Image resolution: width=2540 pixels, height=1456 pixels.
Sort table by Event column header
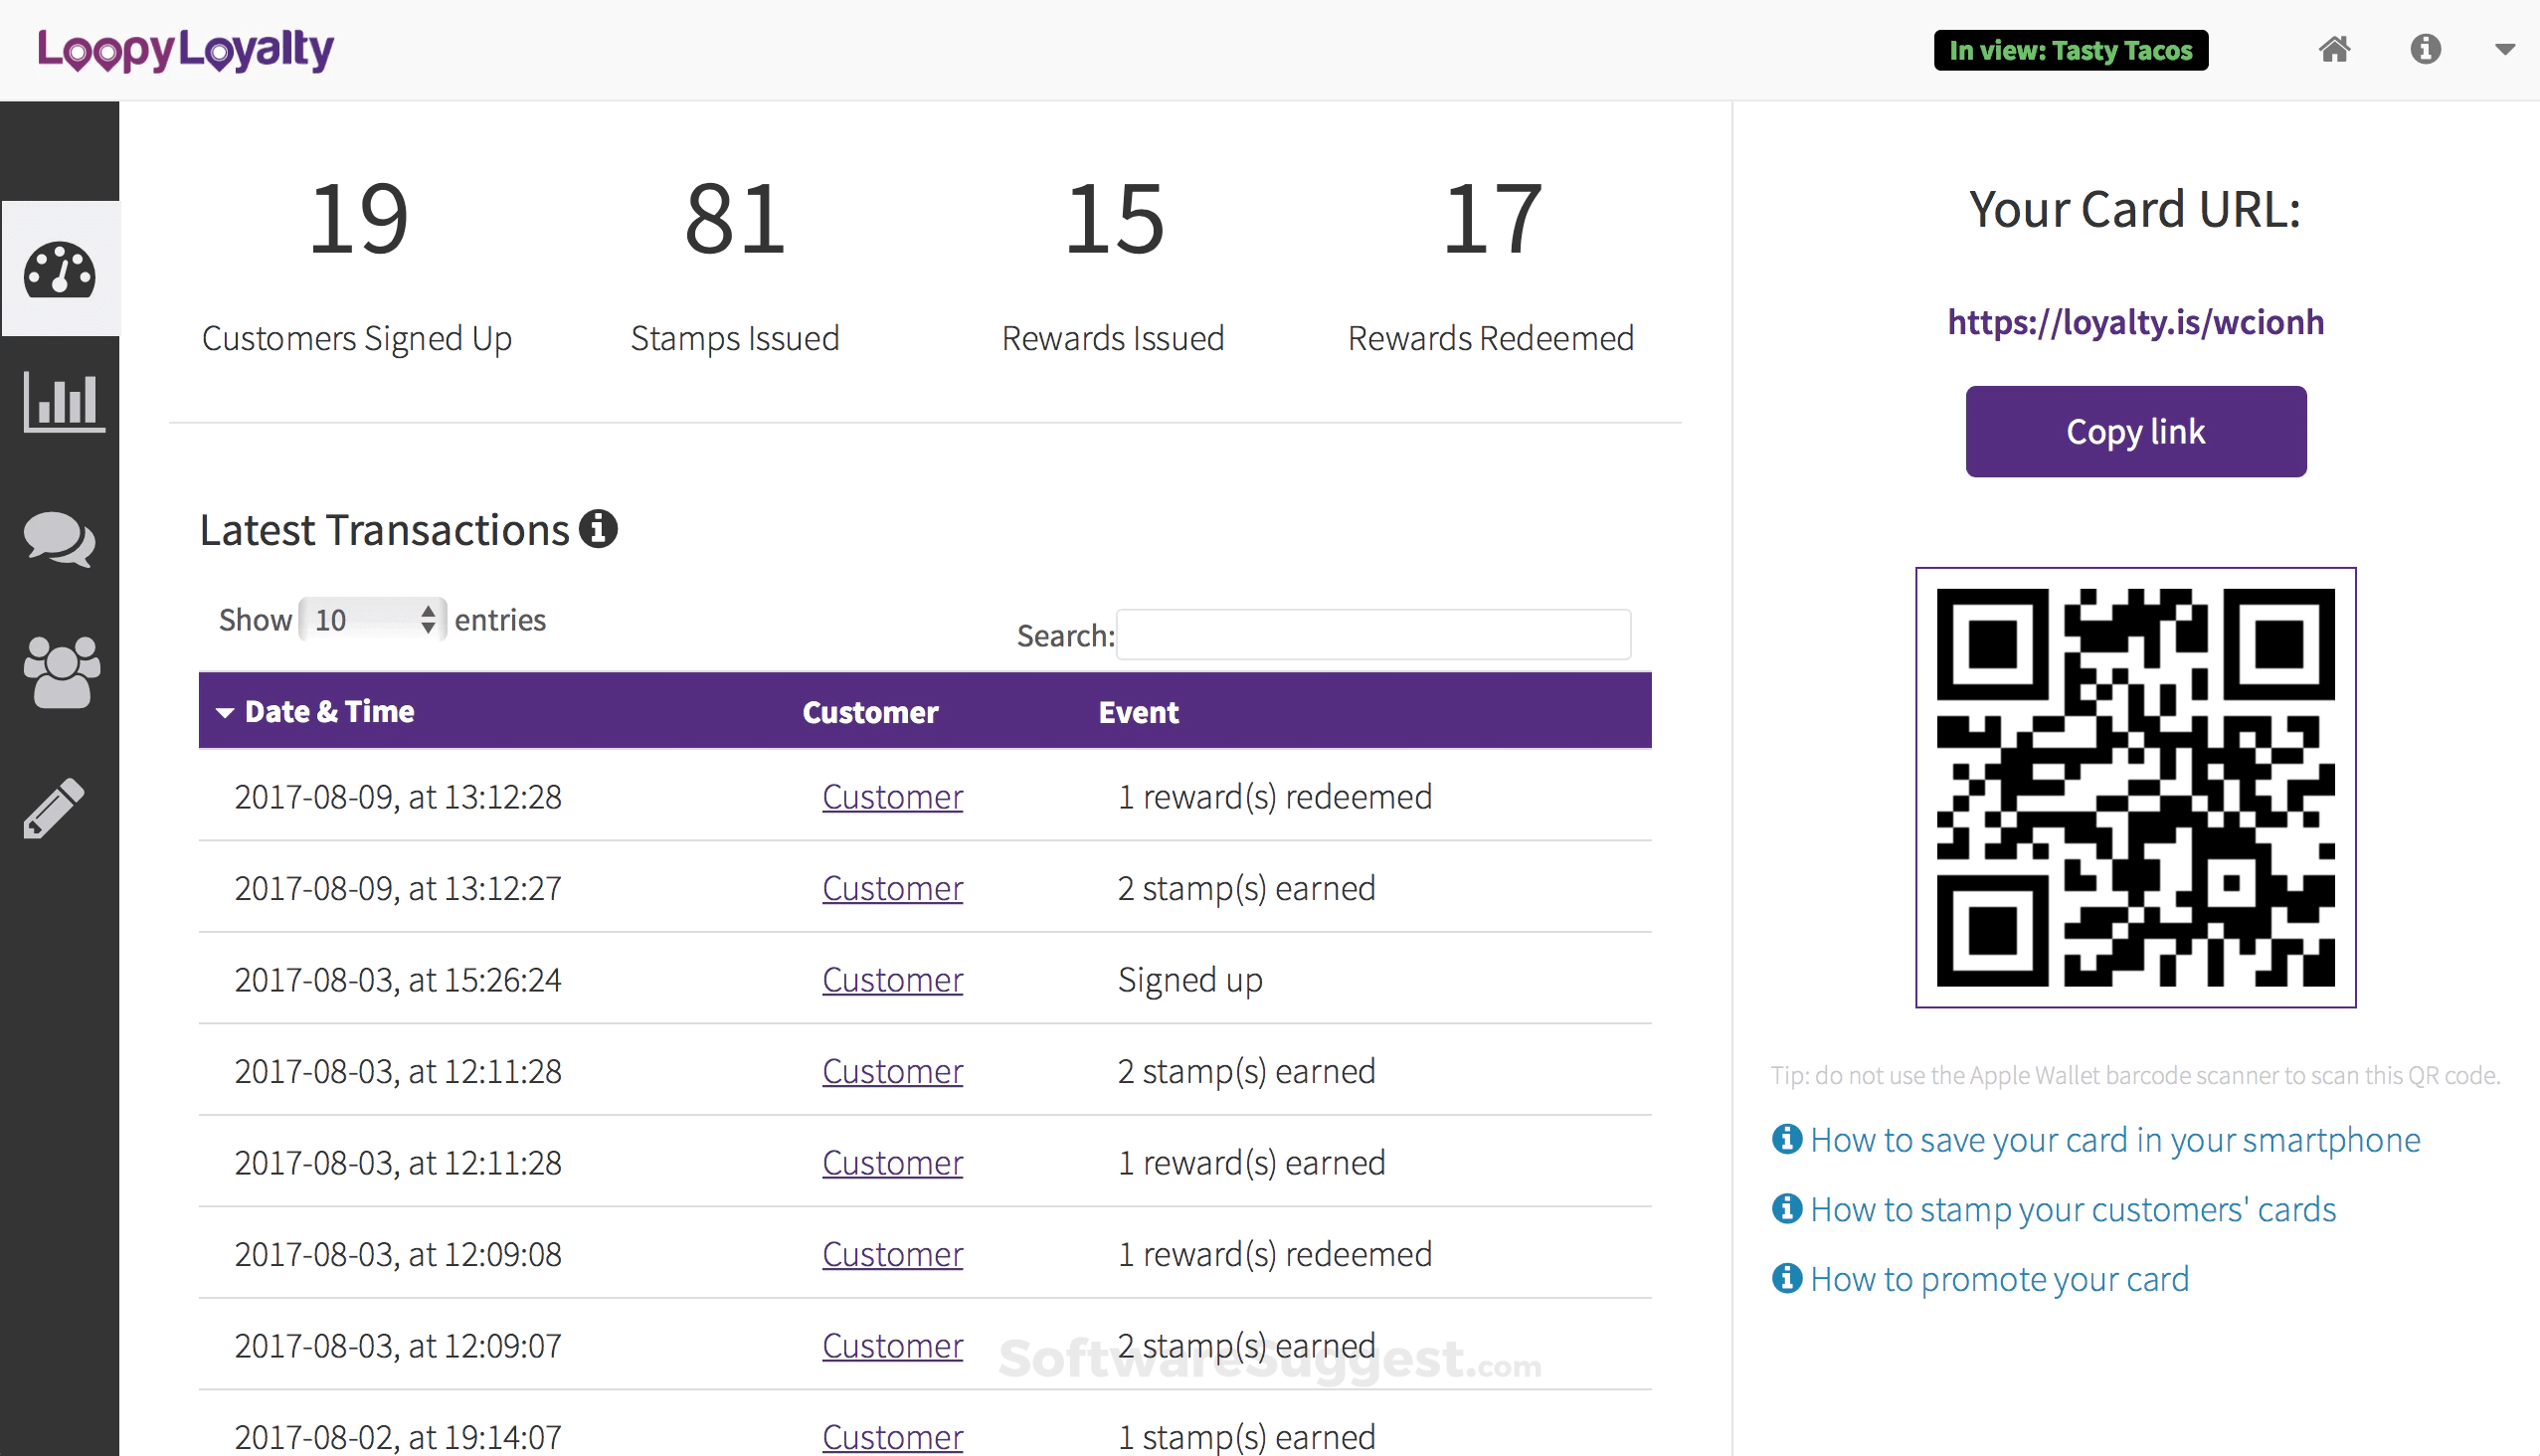(x=1138, y=712)
